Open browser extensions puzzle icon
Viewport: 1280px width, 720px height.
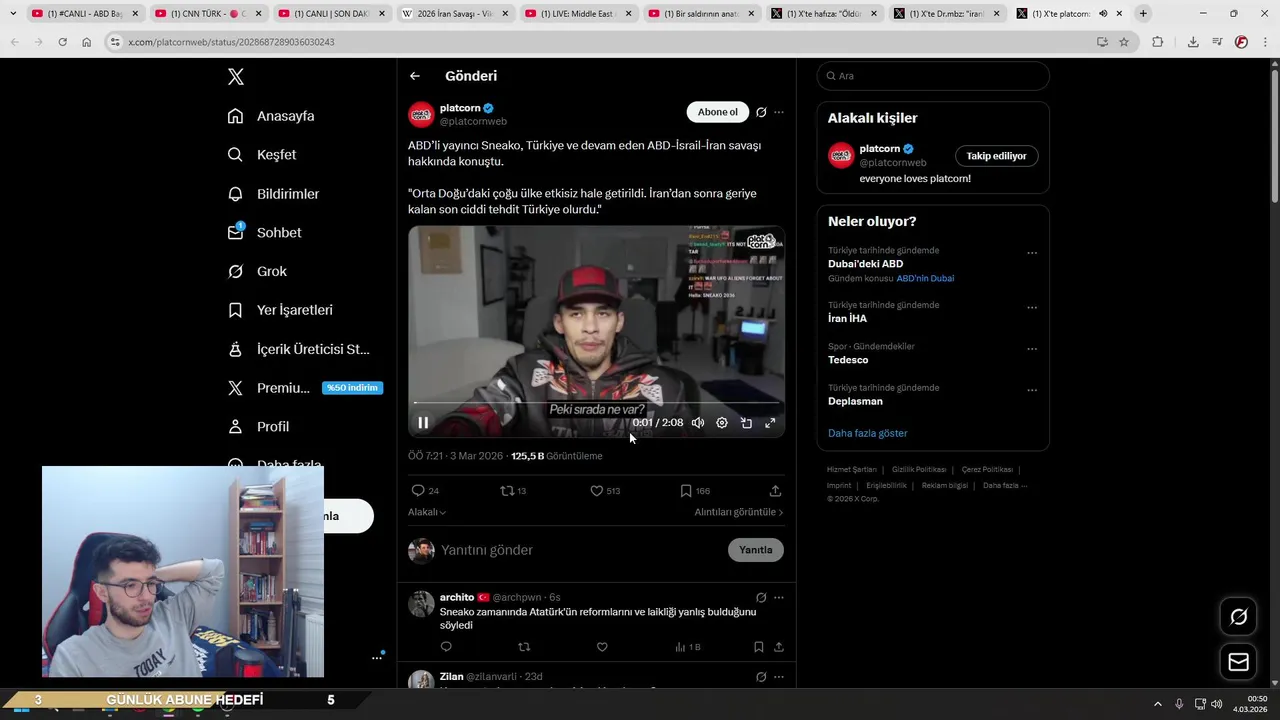click(x=1158, y=42)
